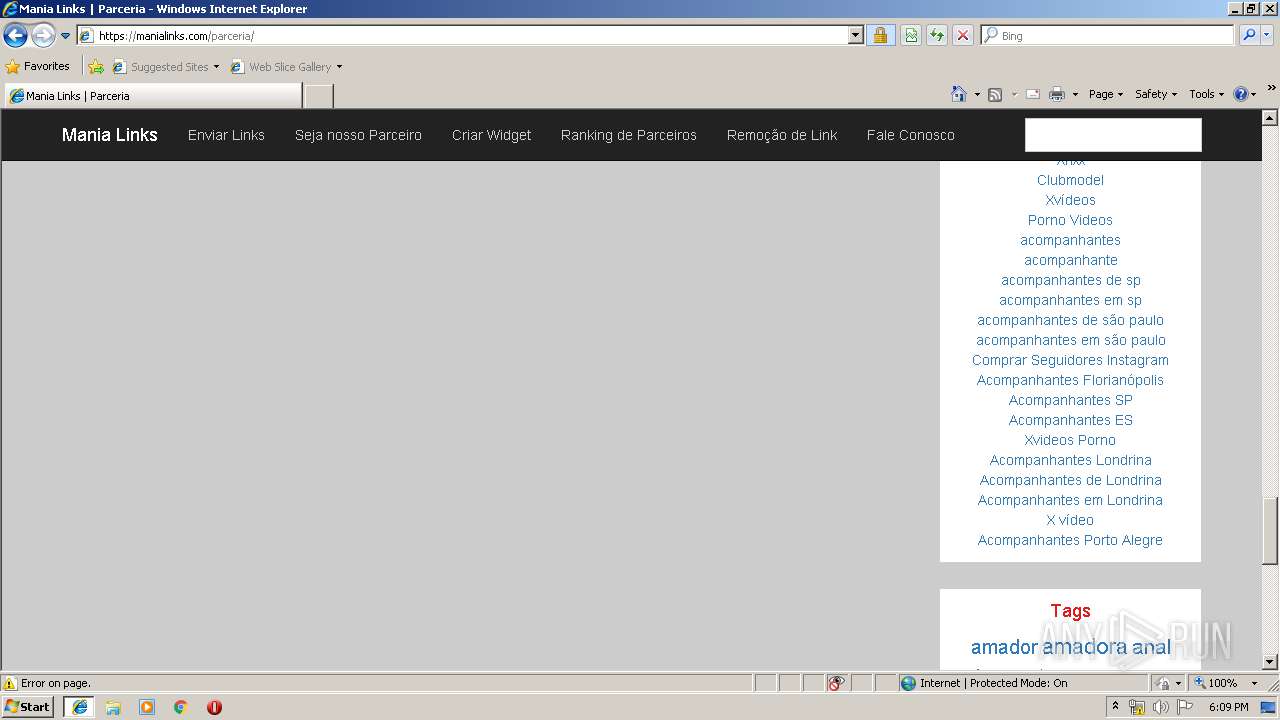Viewport: 1280px width, 720px height.
Task: Open the recent pages dropdown arrow
Action: click(x=66, y=36)
